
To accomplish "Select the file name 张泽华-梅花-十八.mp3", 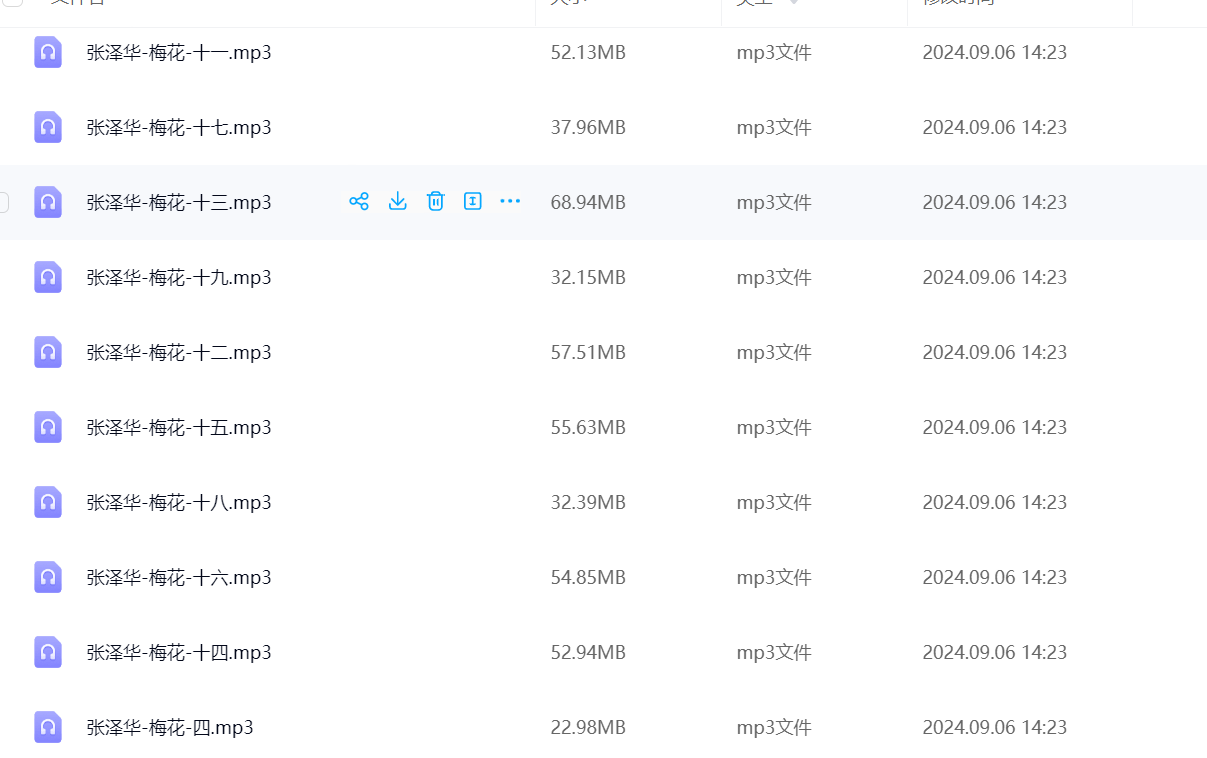I will tap(179, 502).
